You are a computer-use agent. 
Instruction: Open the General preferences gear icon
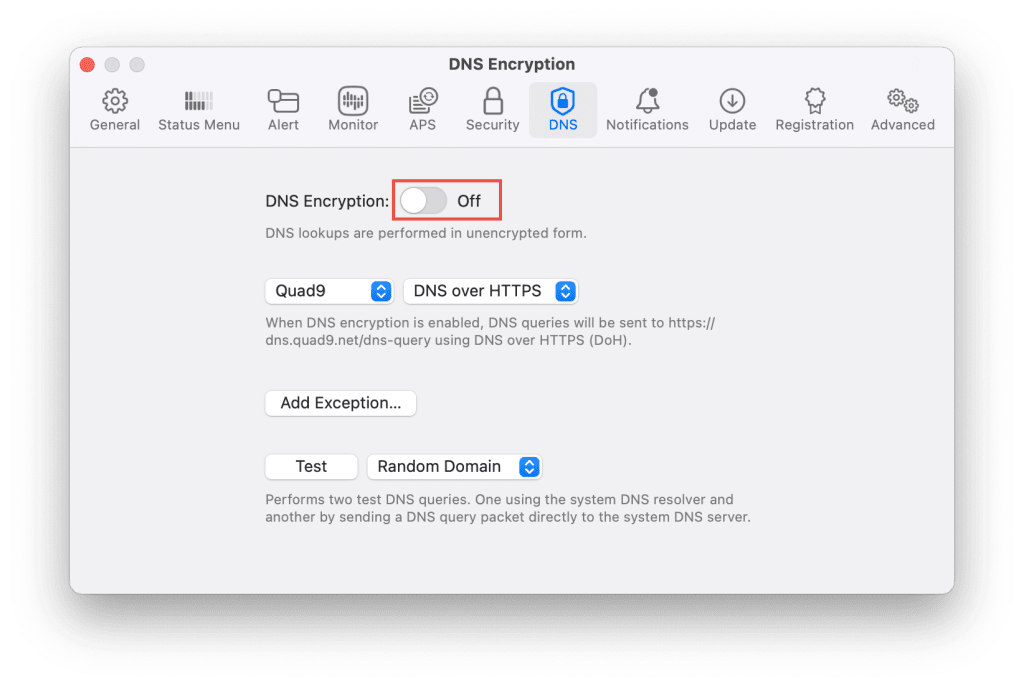point(115,101)
